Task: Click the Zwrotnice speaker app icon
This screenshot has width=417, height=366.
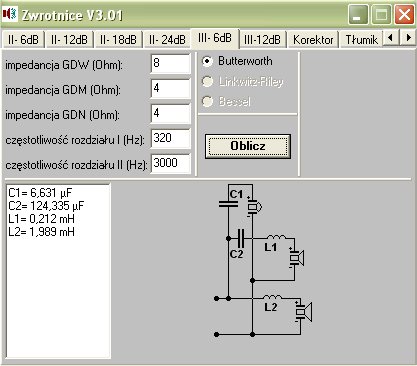Action: coord(10,14)
